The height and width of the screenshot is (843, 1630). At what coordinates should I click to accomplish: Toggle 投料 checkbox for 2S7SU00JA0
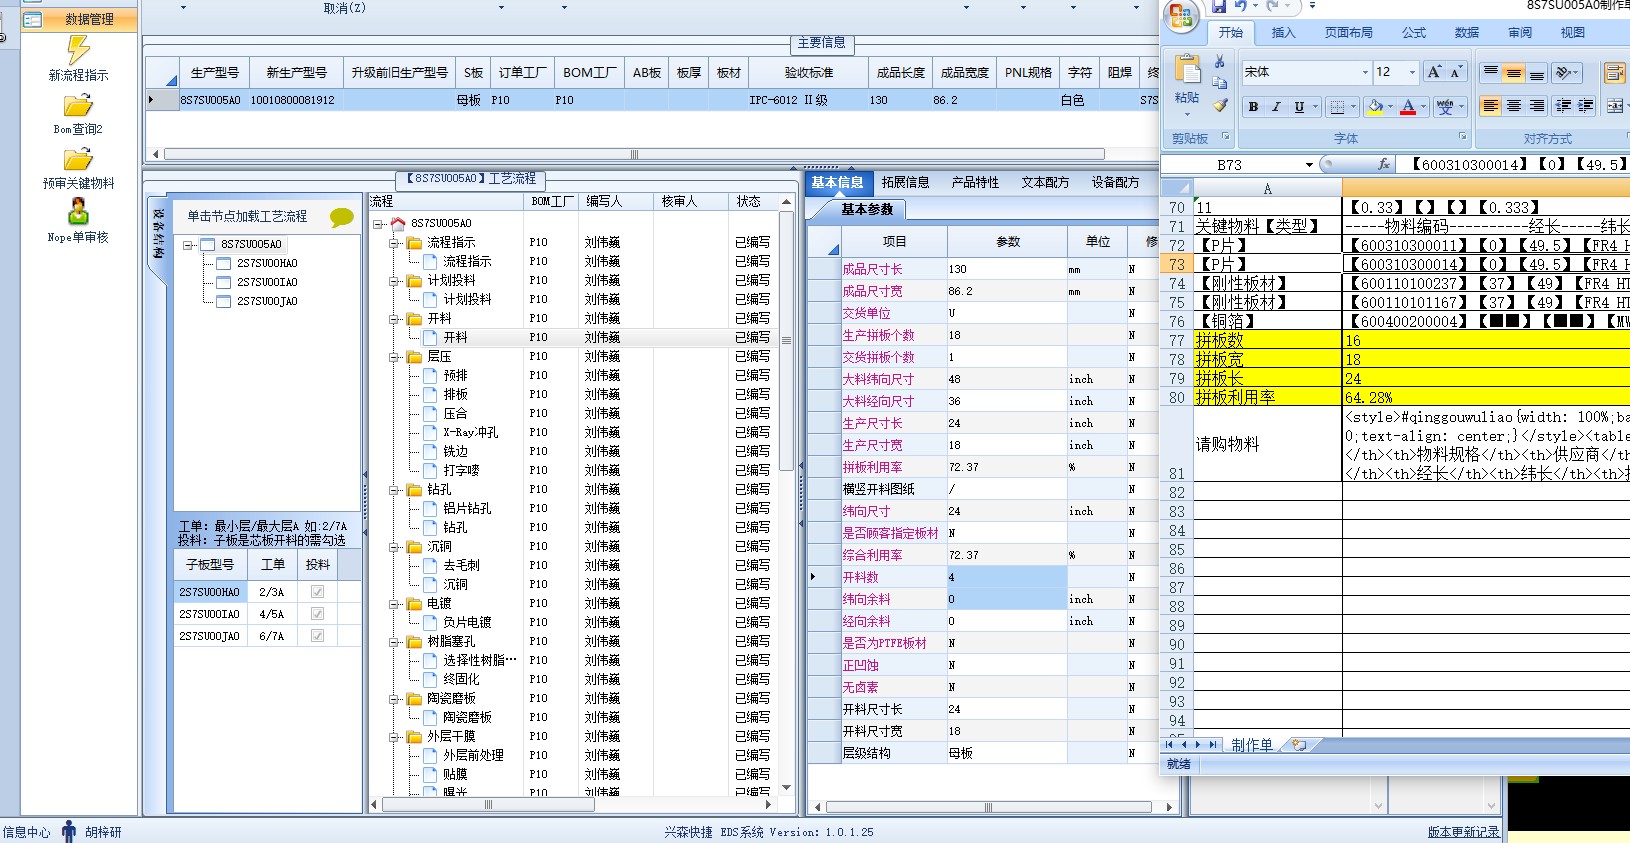(317, 636)
